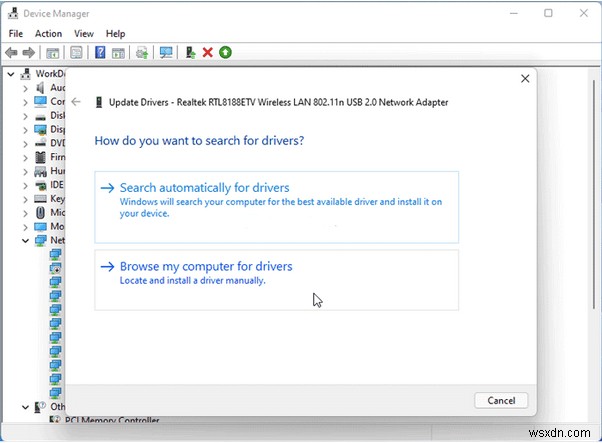Expand the Audio category chevron

[25, 89]
